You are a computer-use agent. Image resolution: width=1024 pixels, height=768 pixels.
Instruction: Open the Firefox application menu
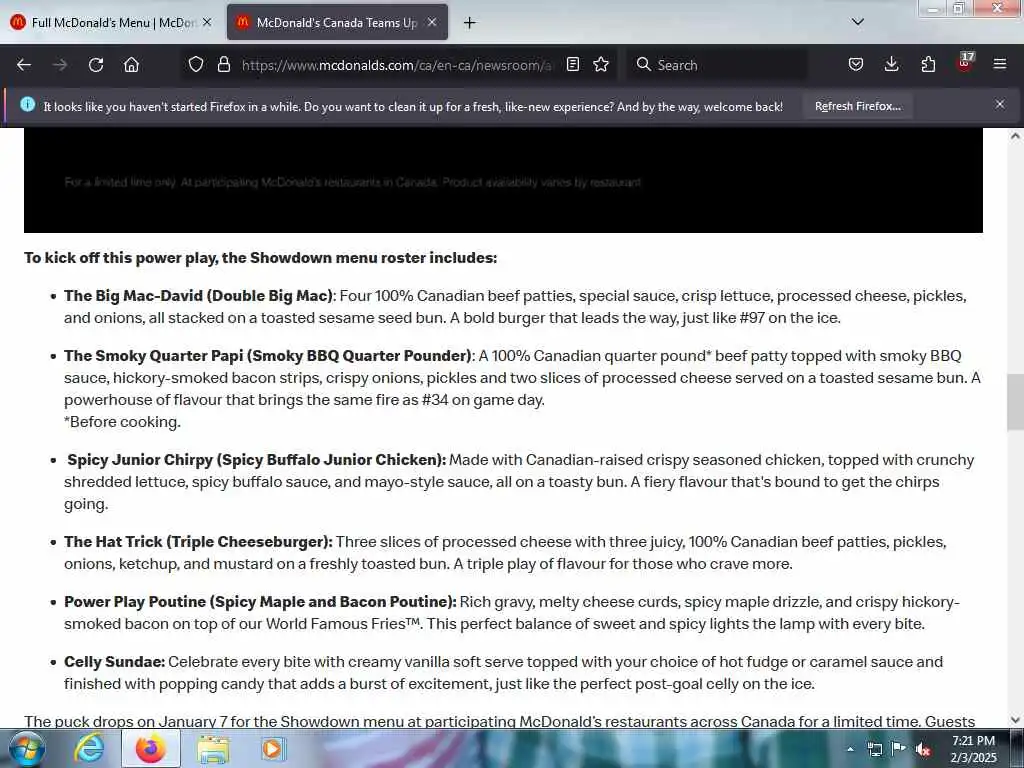[x=1000, y=64]
